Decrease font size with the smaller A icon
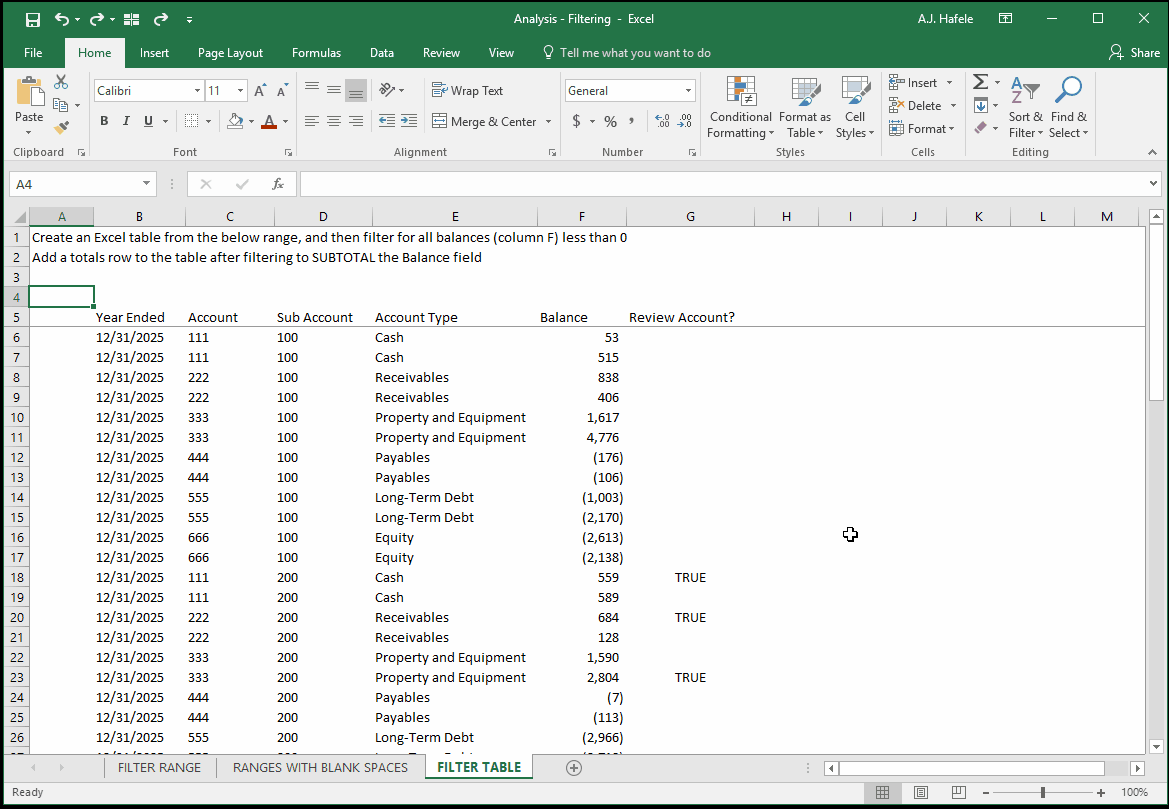Screen dimensions: 1169x809 pyautogui.click(x=282, y=91)
